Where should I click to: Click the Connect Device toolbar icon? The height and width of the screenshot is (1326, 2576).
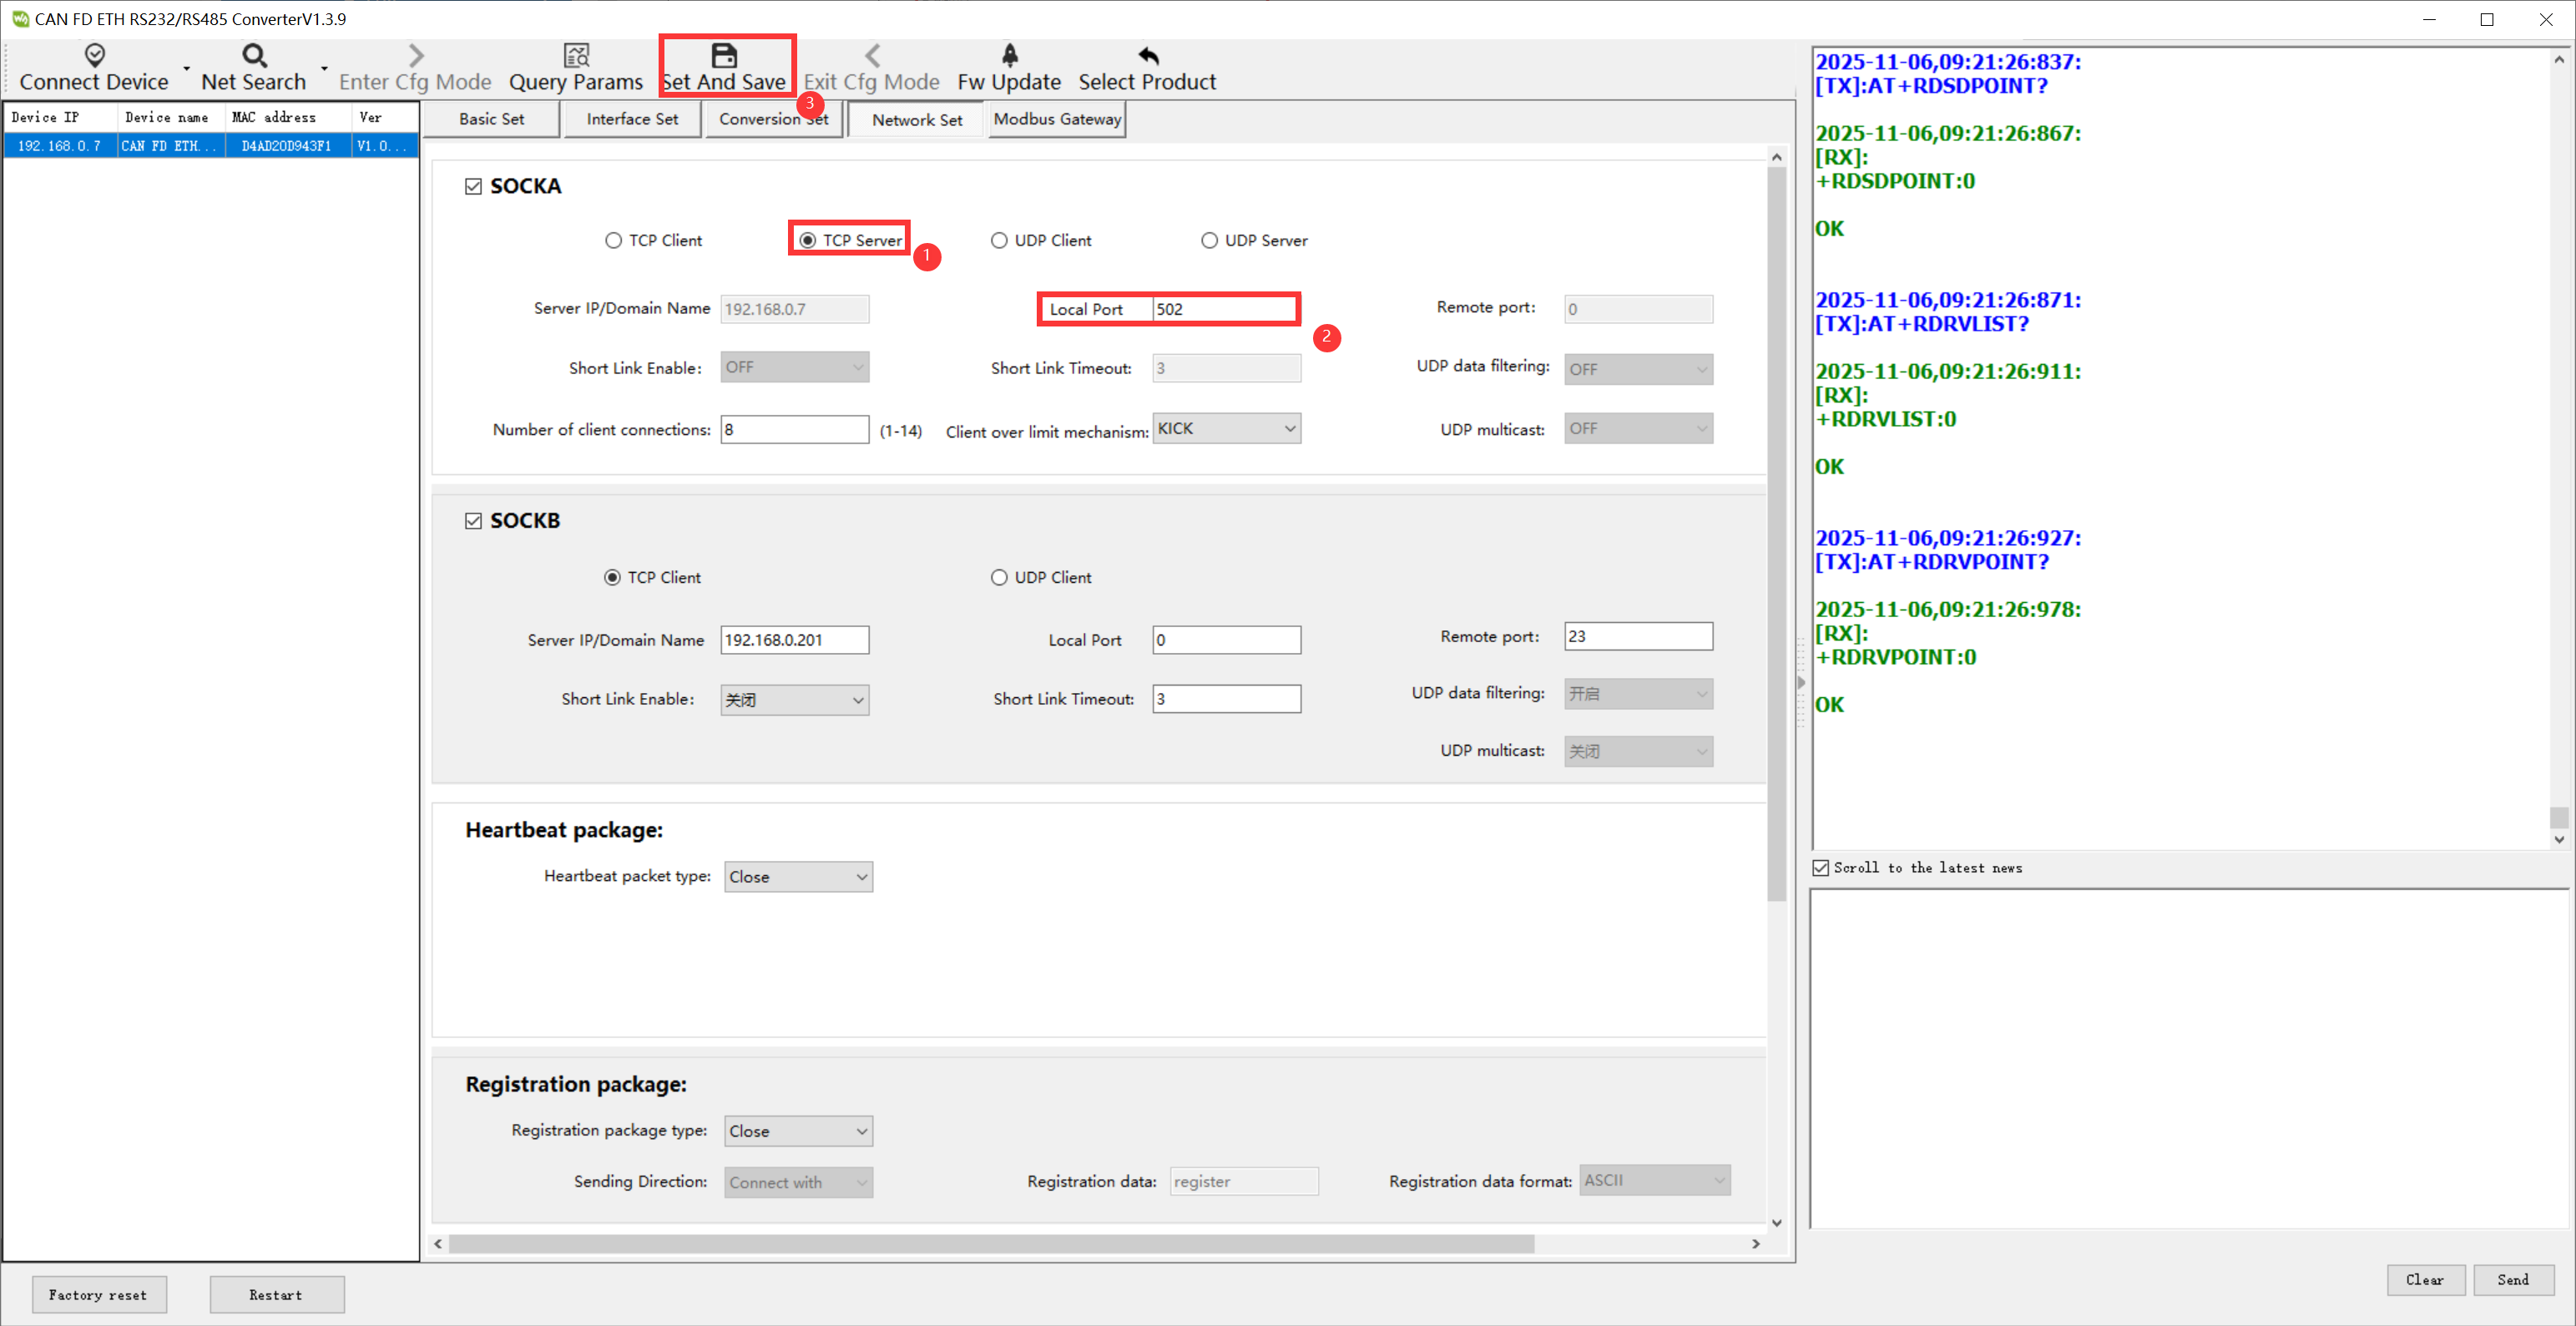tap(94, 54)
